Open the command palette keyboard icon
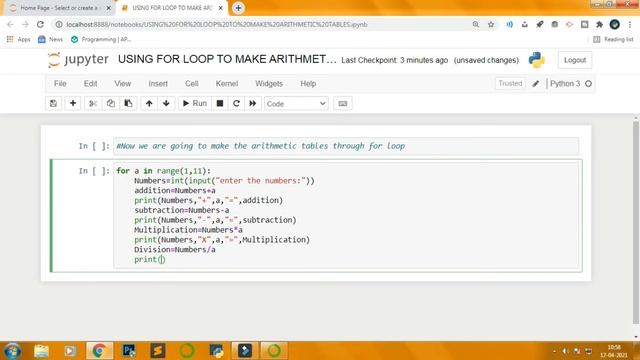Viewport: 640px width, 360px height. coord(343,104)
